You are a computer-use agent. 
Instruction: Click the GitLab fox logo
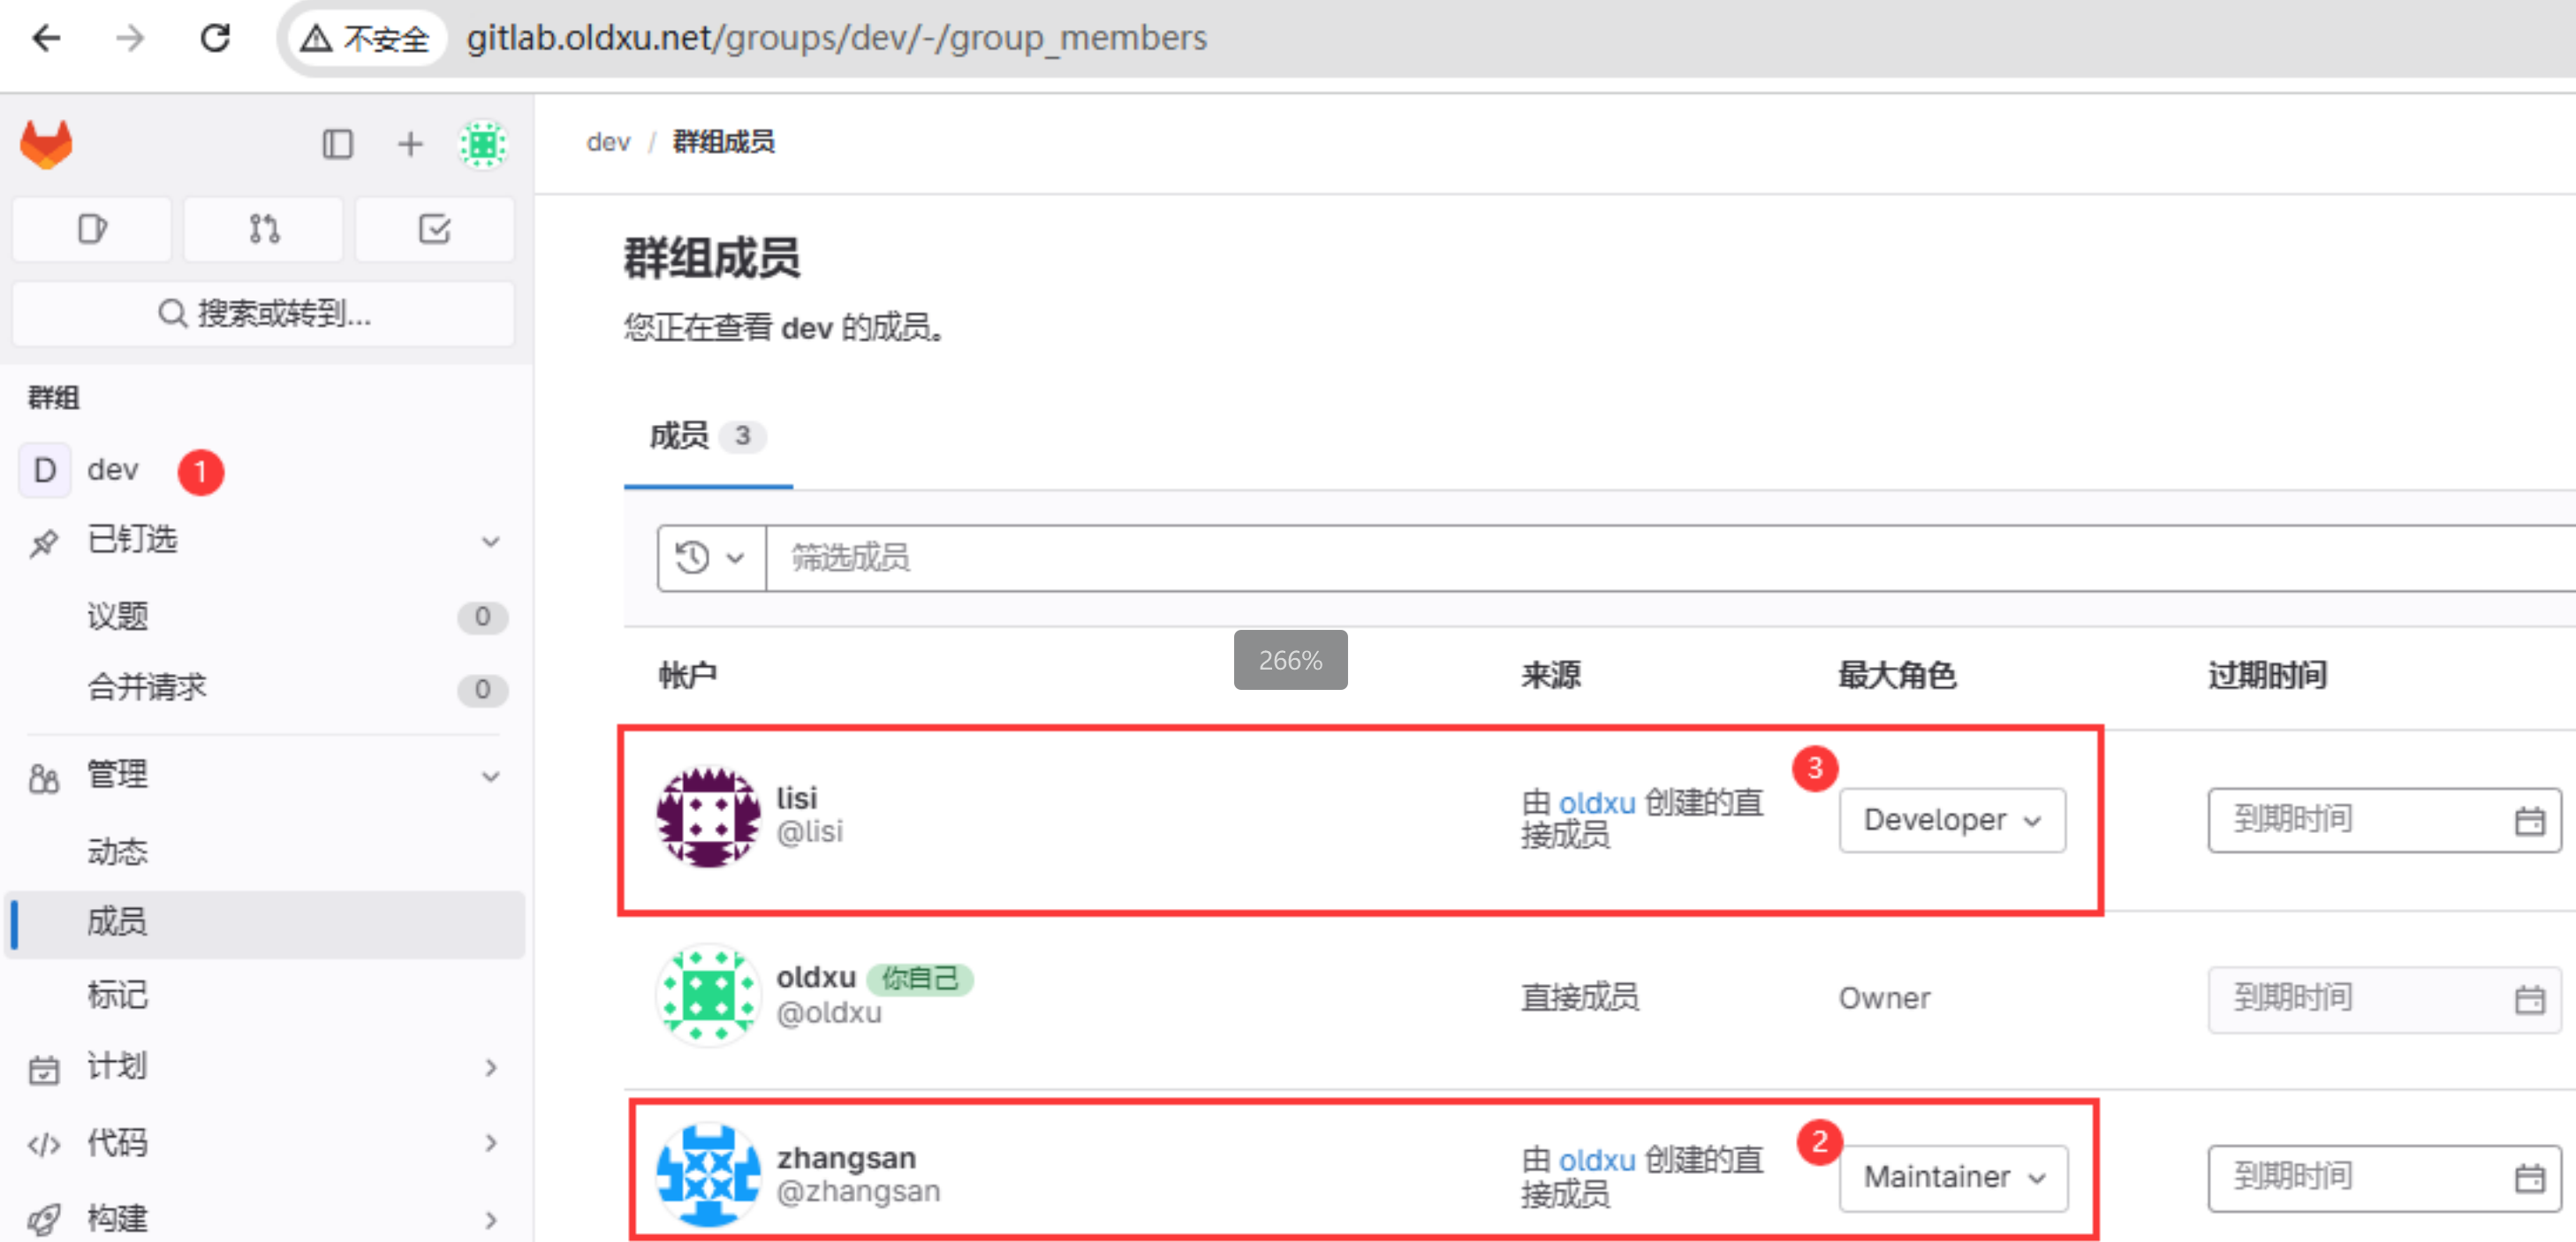pos(47,145)
